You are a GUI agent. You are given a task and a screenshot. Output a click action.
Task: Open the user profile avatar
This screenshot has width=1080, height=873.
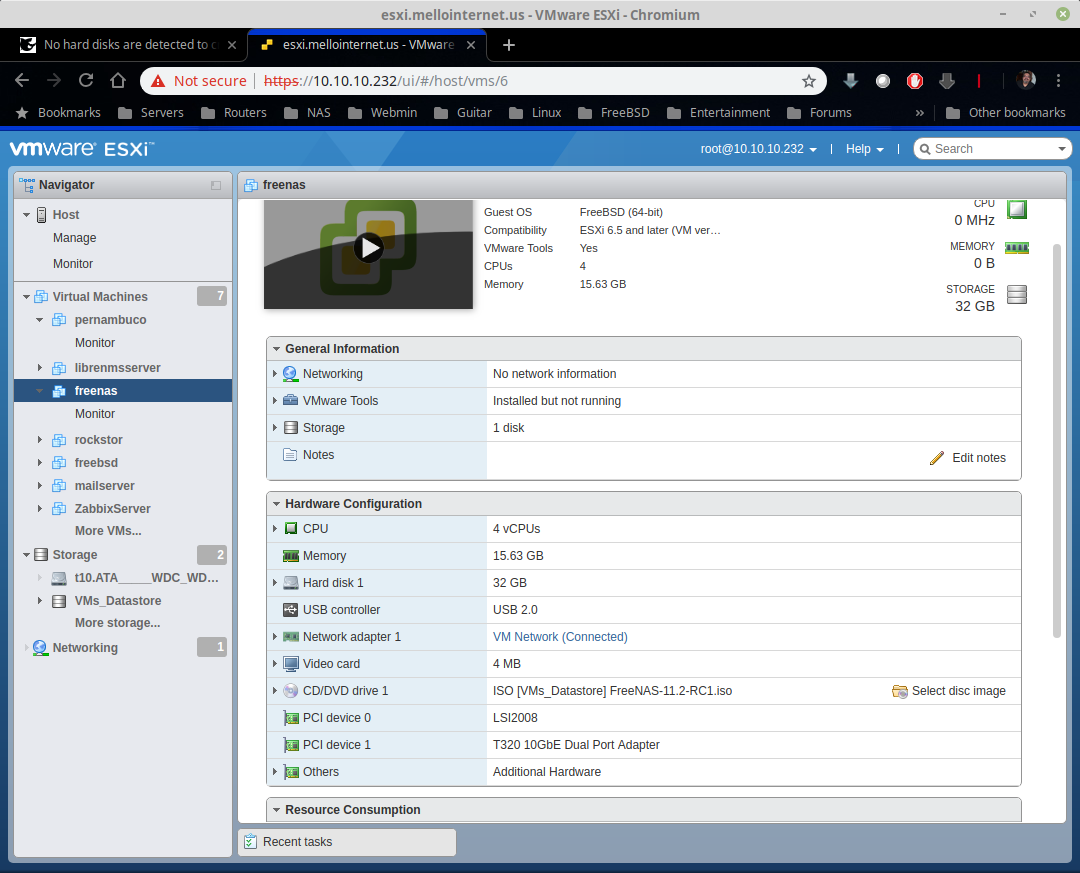1026,81
